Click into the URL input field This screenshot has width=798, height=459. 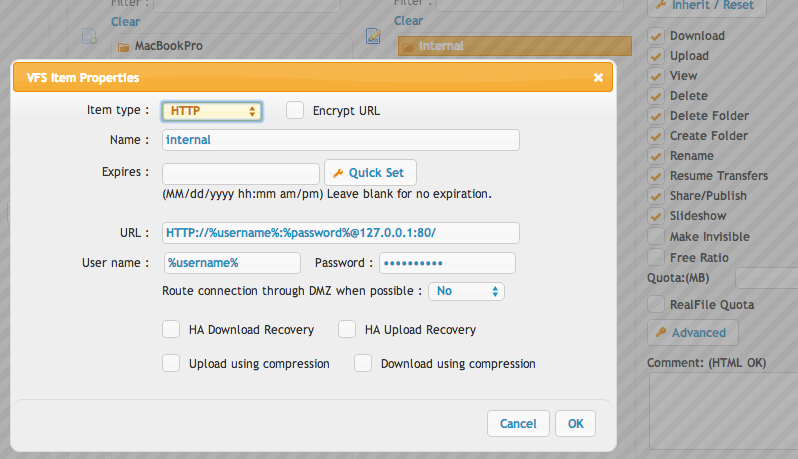[340, 233]
